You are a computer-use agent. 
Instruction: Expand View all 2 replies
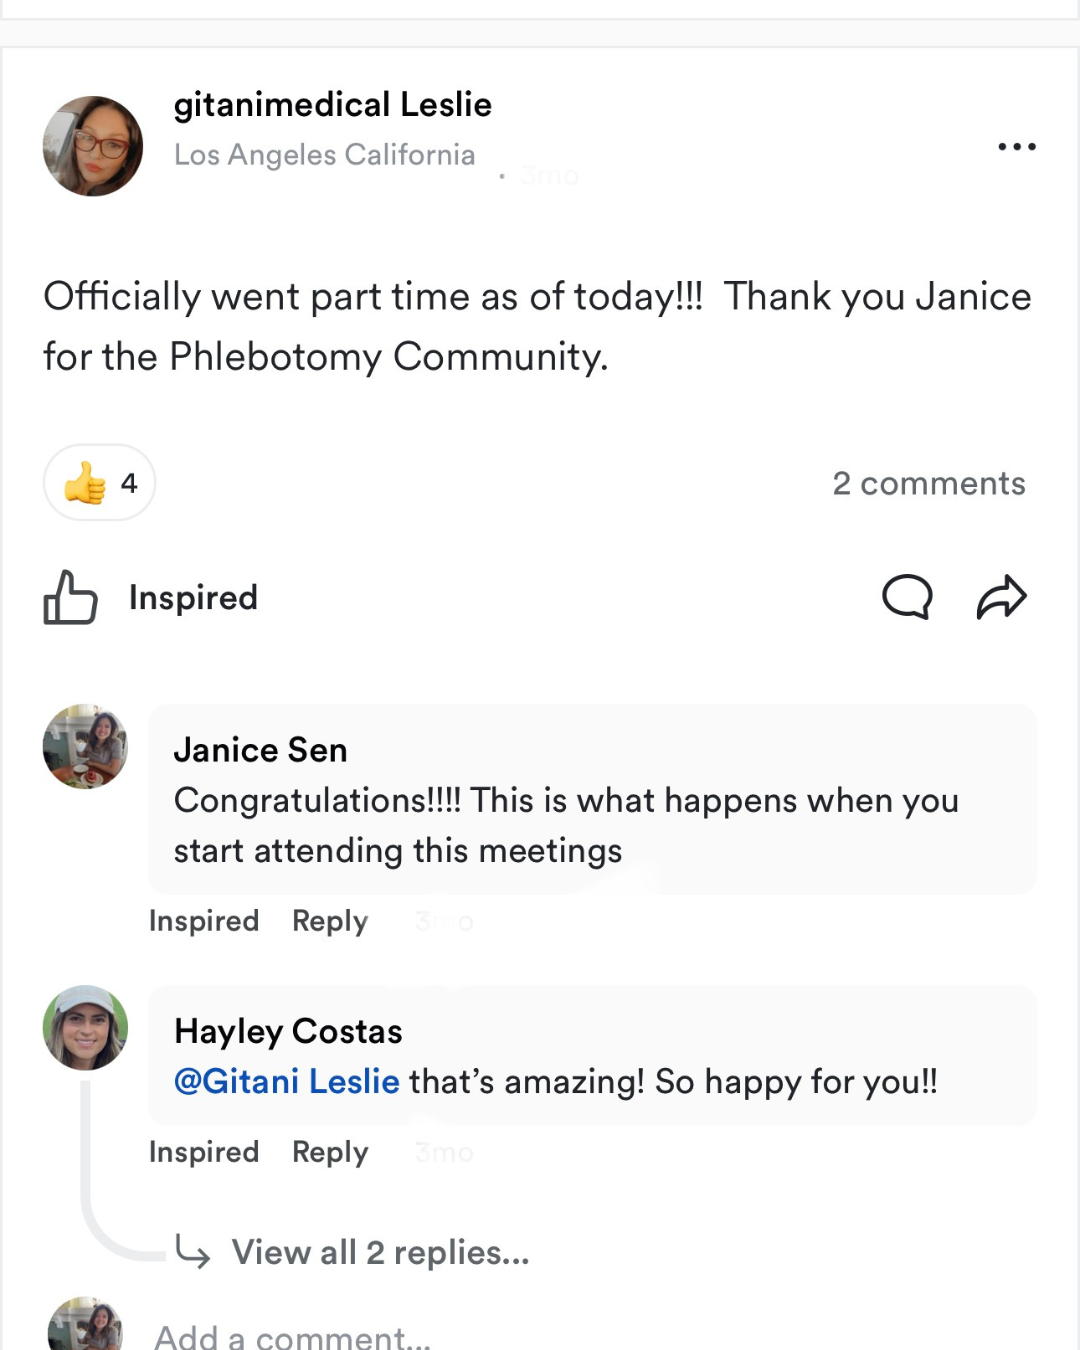380,1252
